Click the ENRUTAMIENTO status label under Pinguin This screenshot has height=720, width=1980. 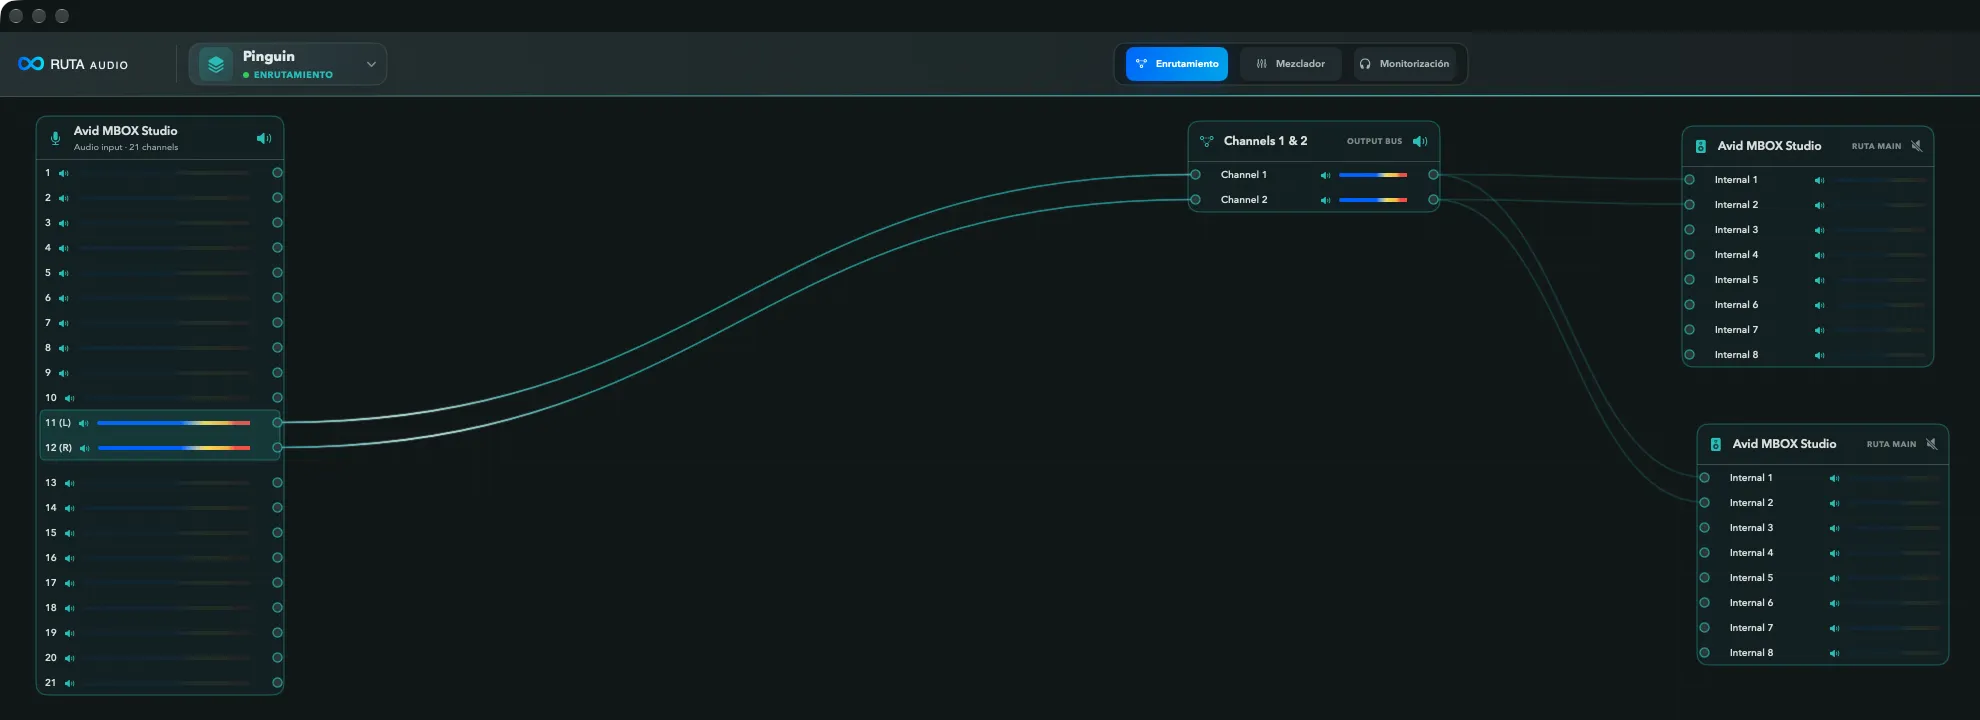tap(293, 75)
